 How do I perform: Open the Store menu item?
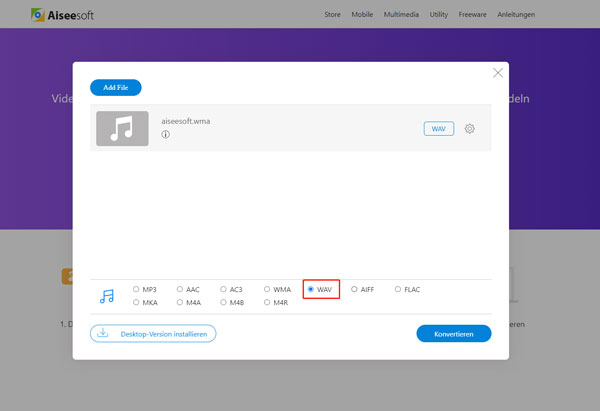click(336, 15)
